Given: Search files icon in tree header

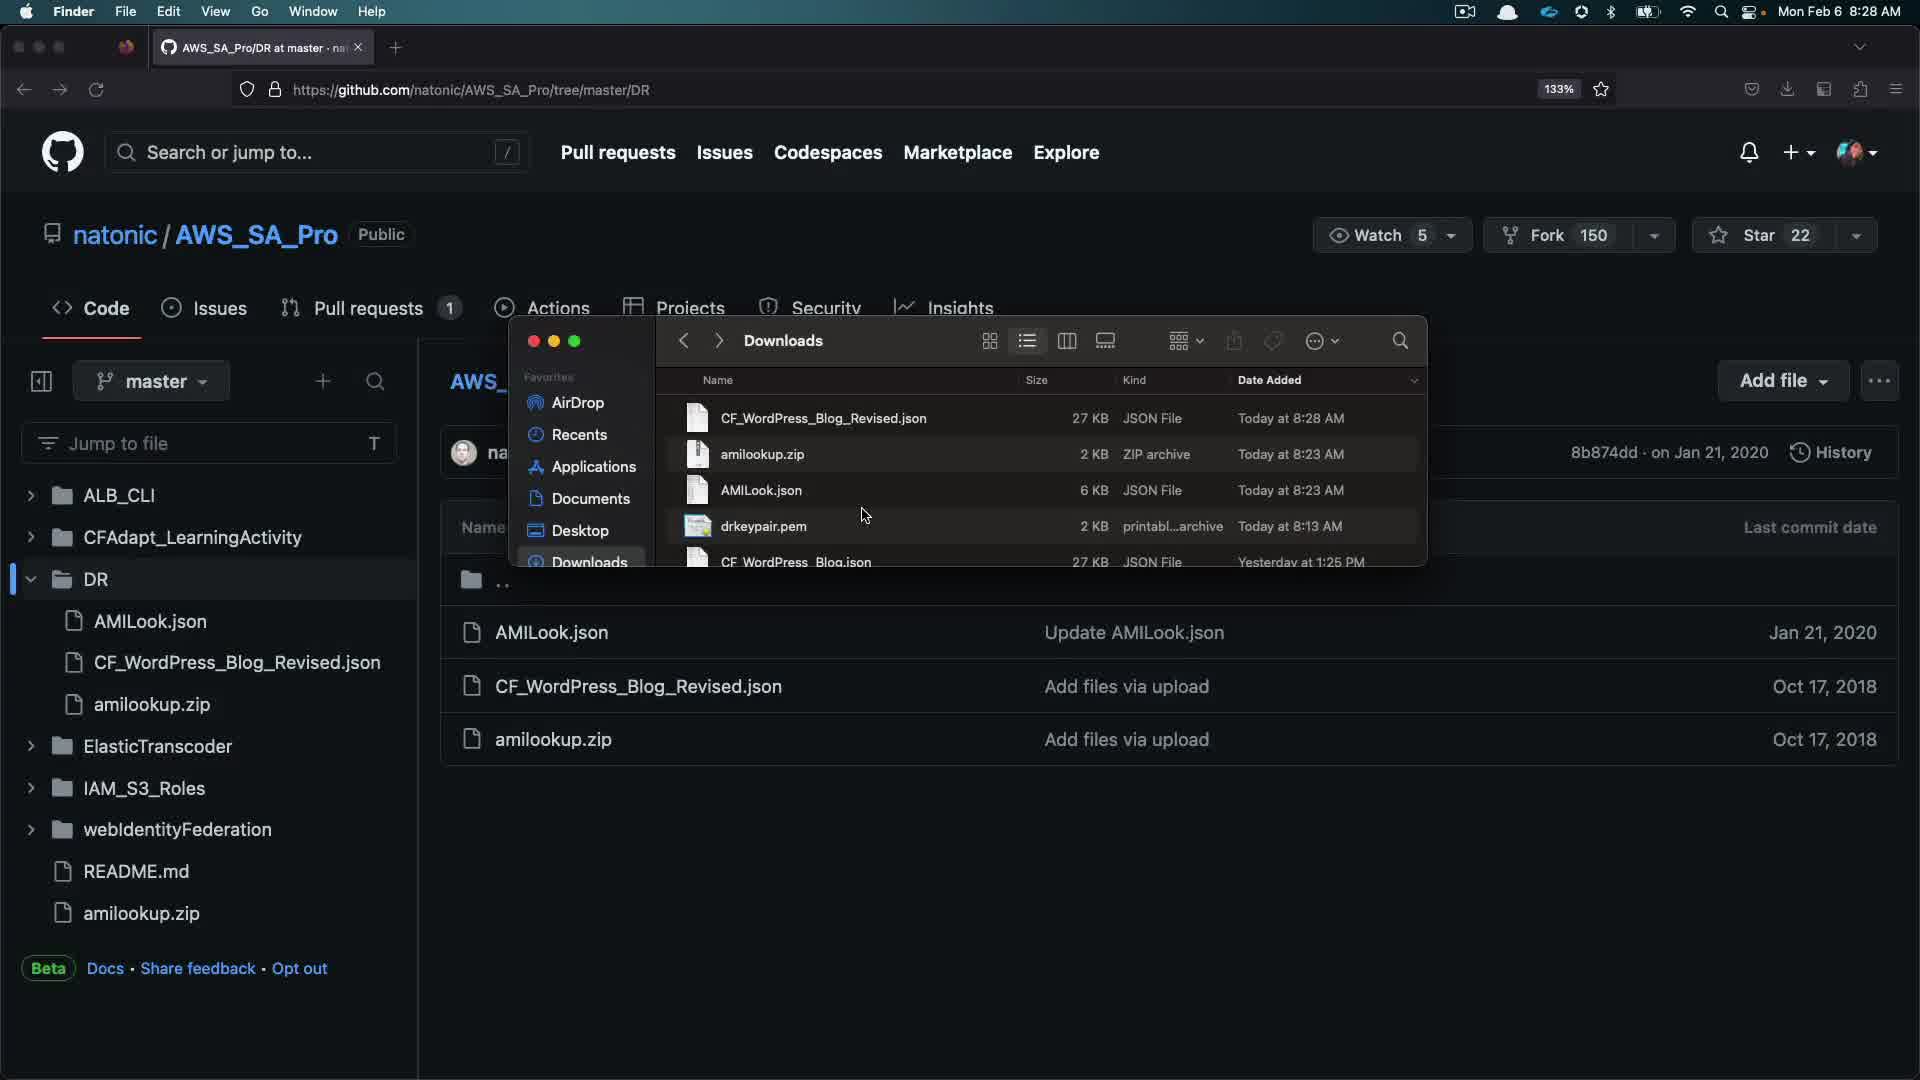Looking at the screenshot, I should pos(375,381).
